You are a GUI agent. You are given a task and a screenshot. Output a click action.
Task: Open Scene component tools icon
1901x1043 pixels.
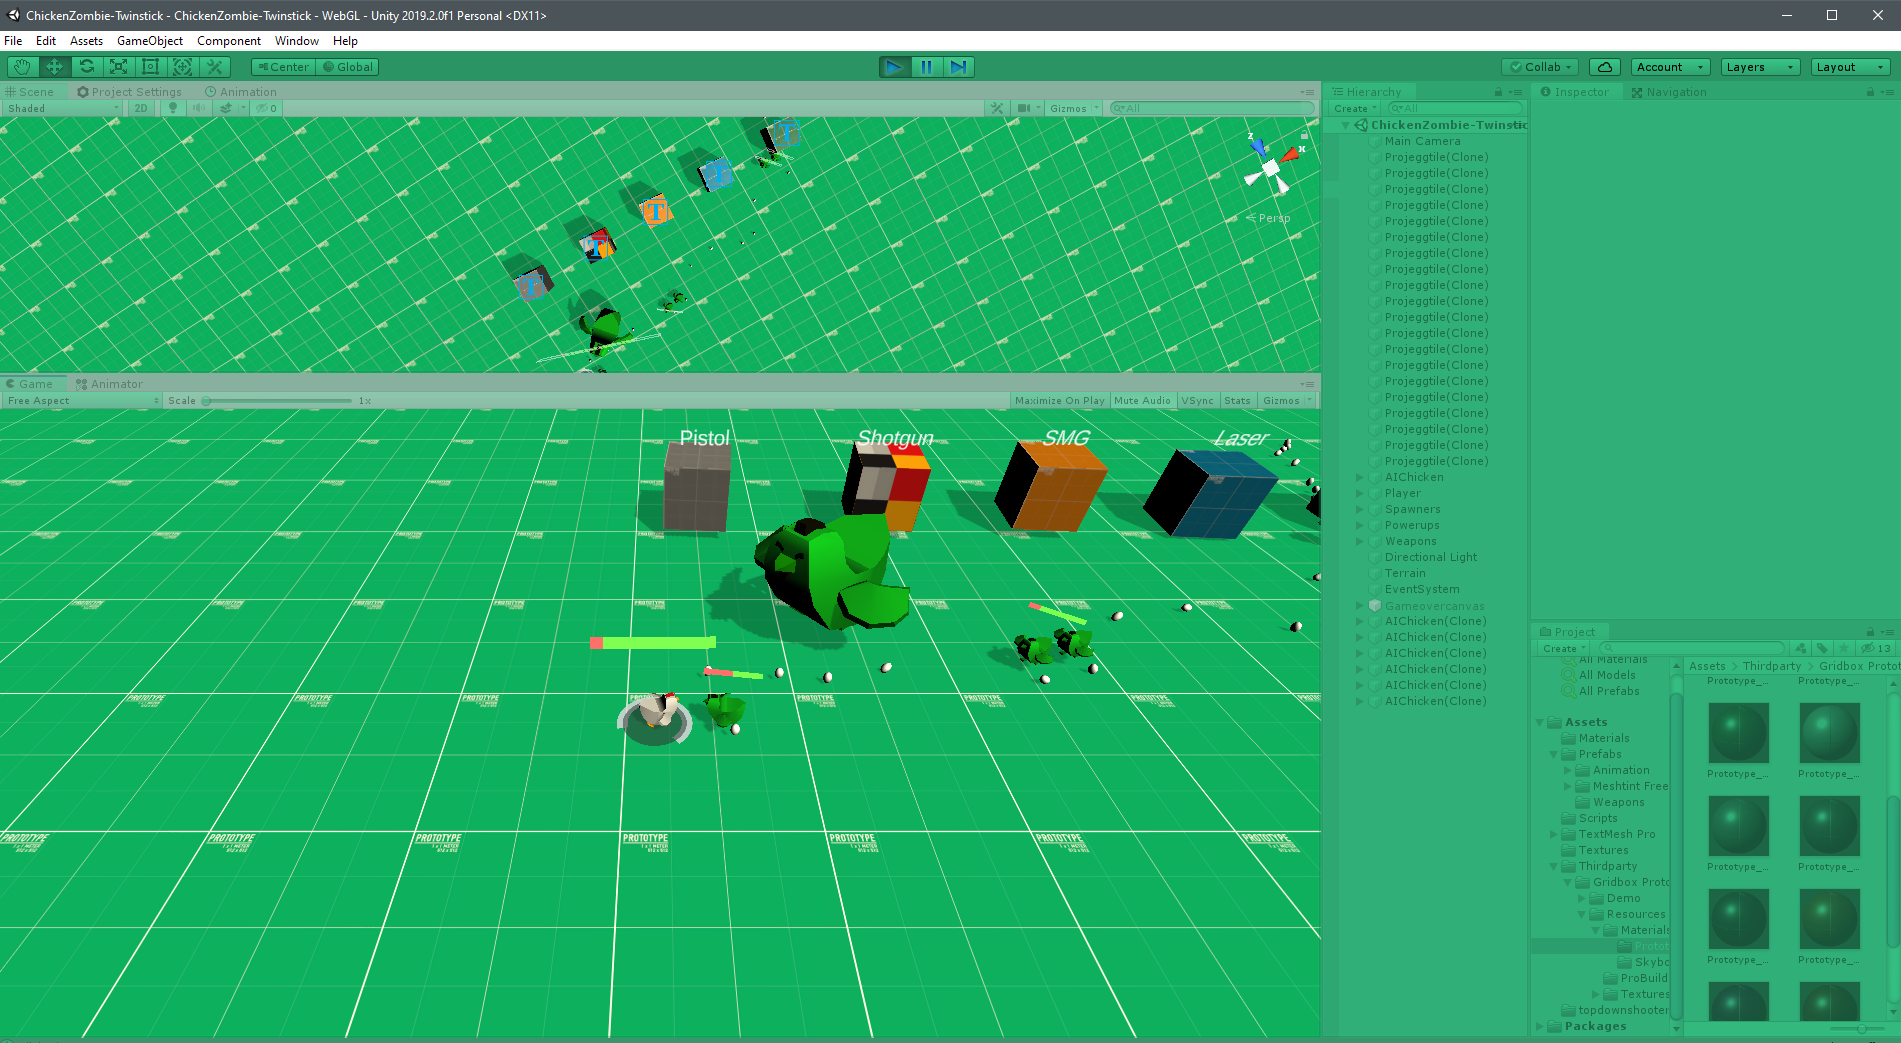tap(997, 108)
